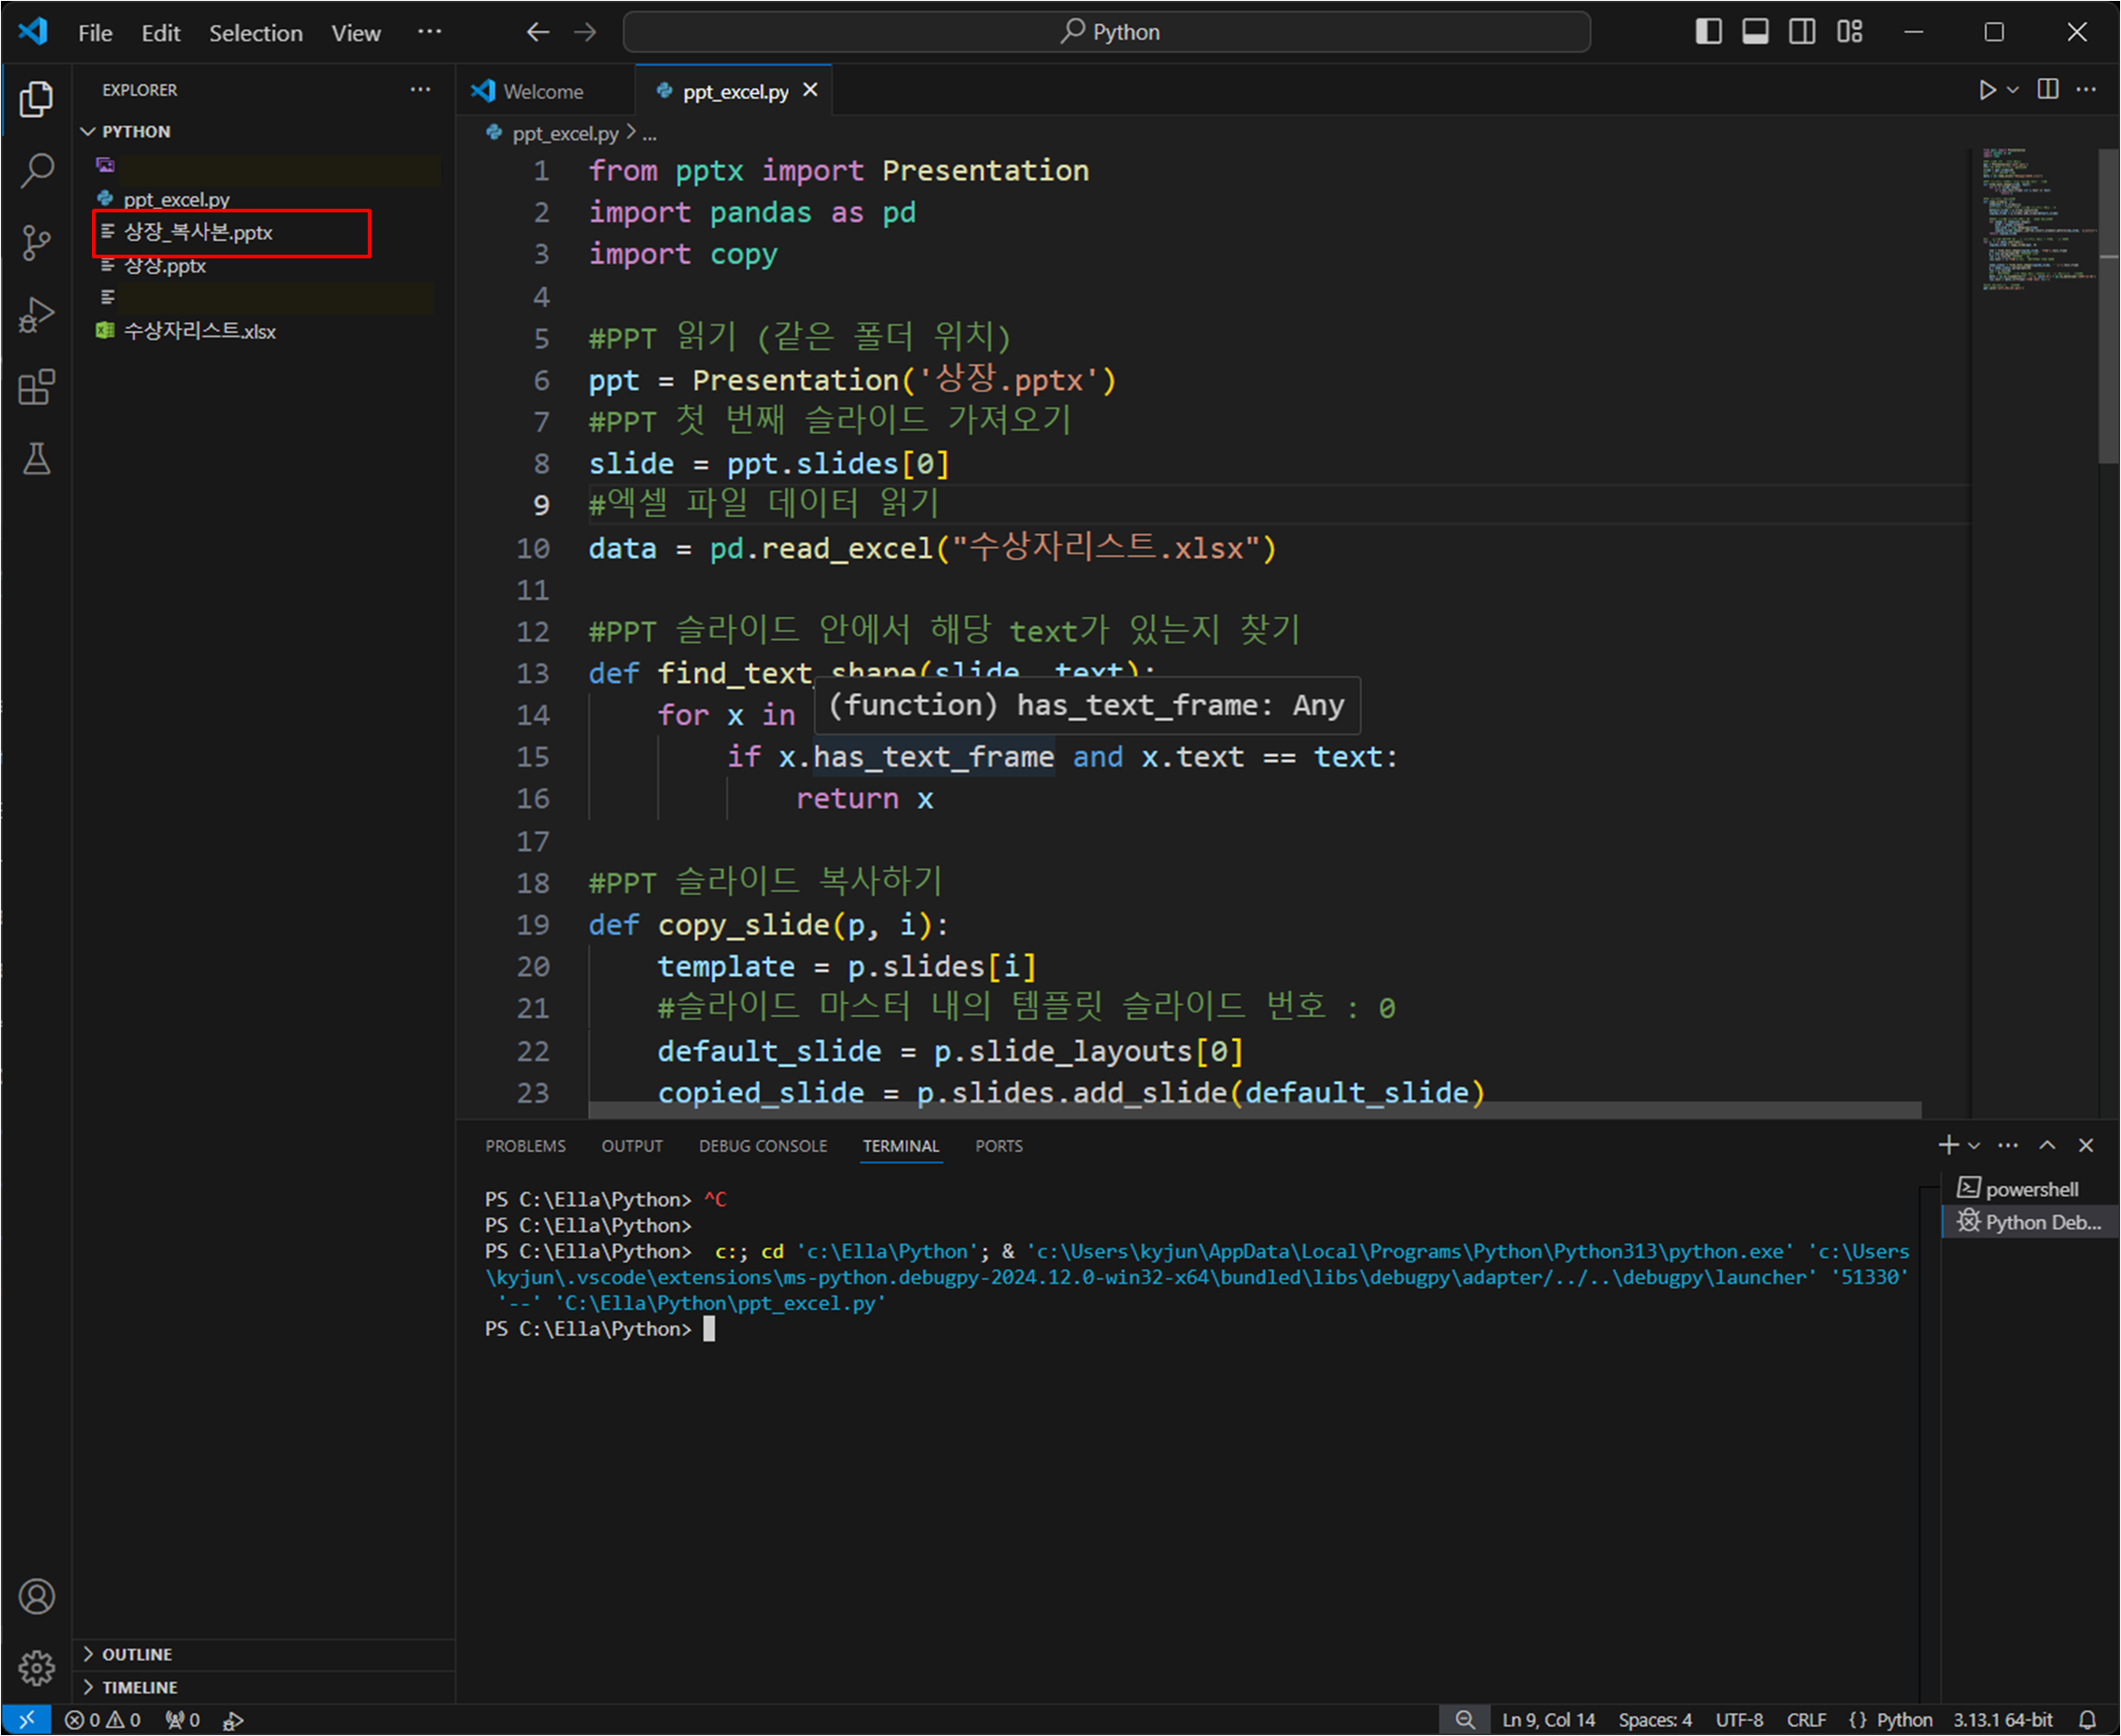Toggle the bottom panel visibility
The width and height of the screenshot is (2121, 1736).
point(1755,32)
